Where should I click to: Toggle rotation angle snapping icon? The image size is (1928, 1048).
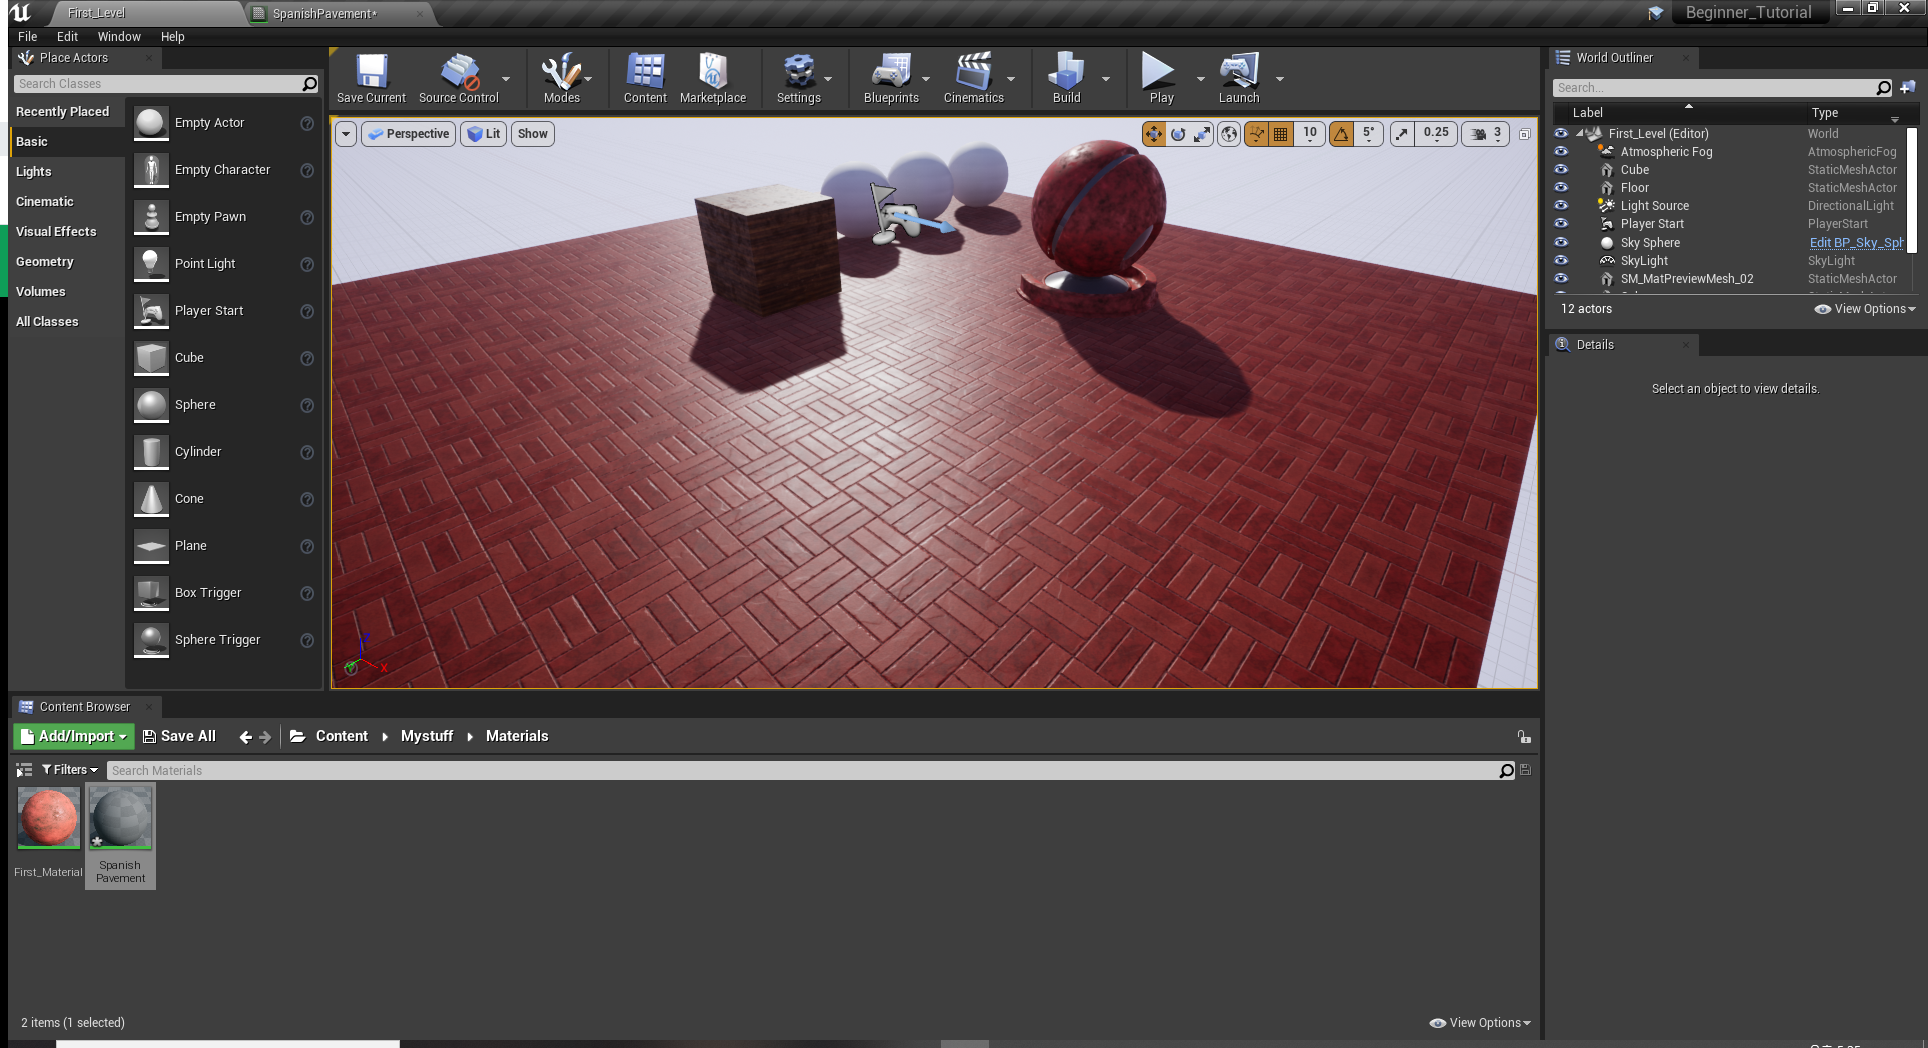click(x=1341, y=134)
